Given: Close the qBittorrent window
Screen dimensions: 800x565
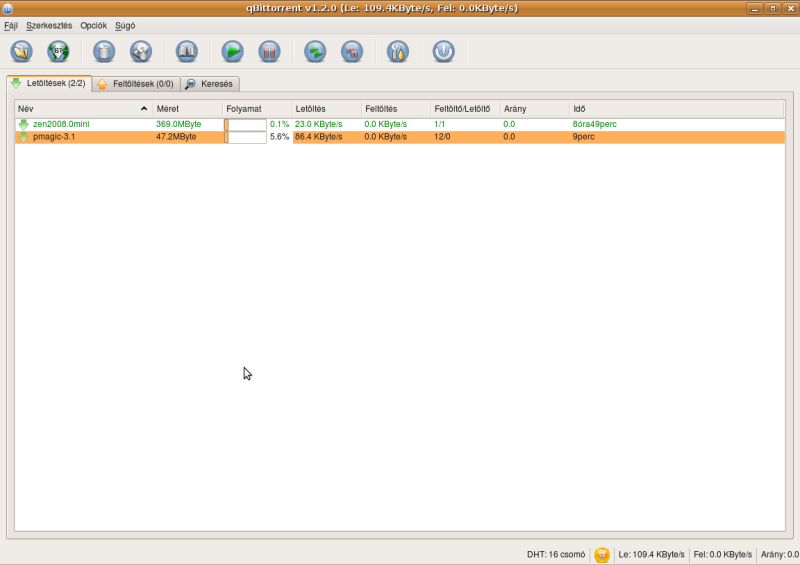Looking at the screenshot, I should pyautogui.click(x=791, y=8).
